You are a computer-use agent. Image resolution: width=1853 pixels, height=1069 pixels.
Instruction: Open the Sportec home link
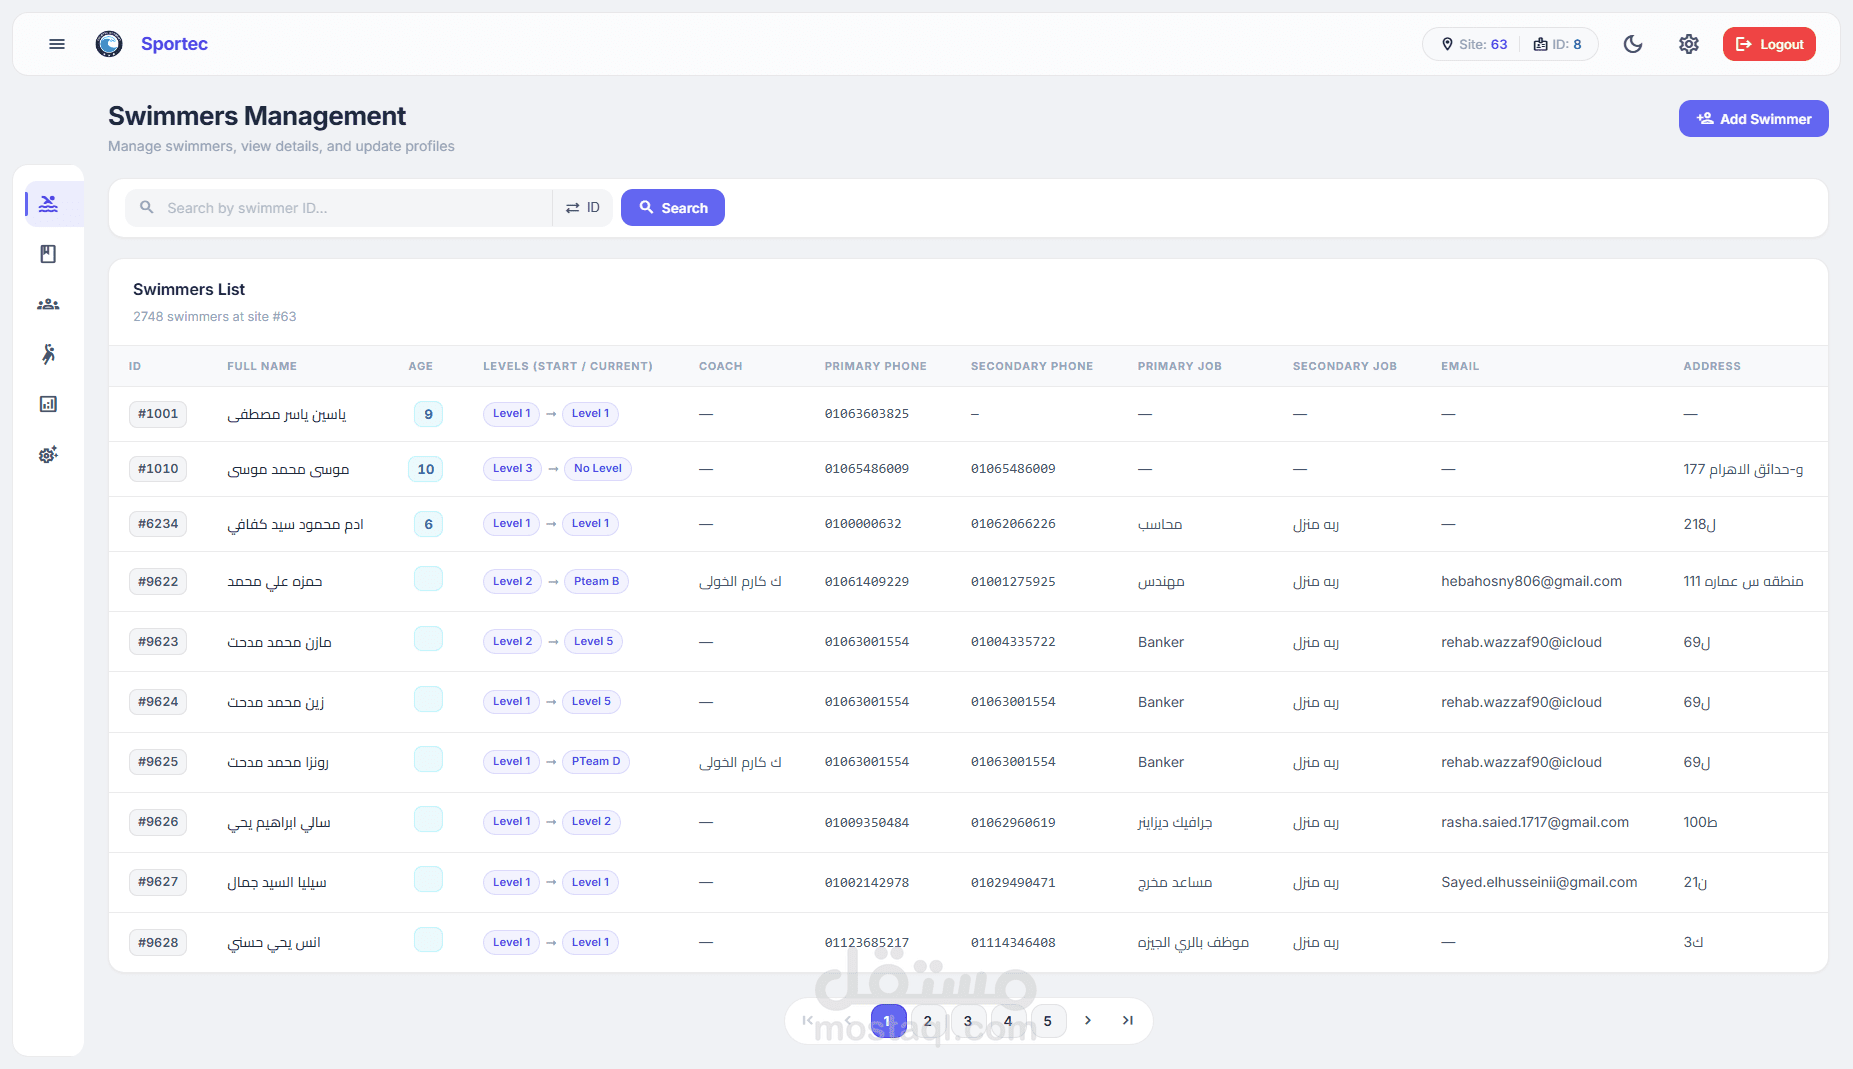(174, 44)
